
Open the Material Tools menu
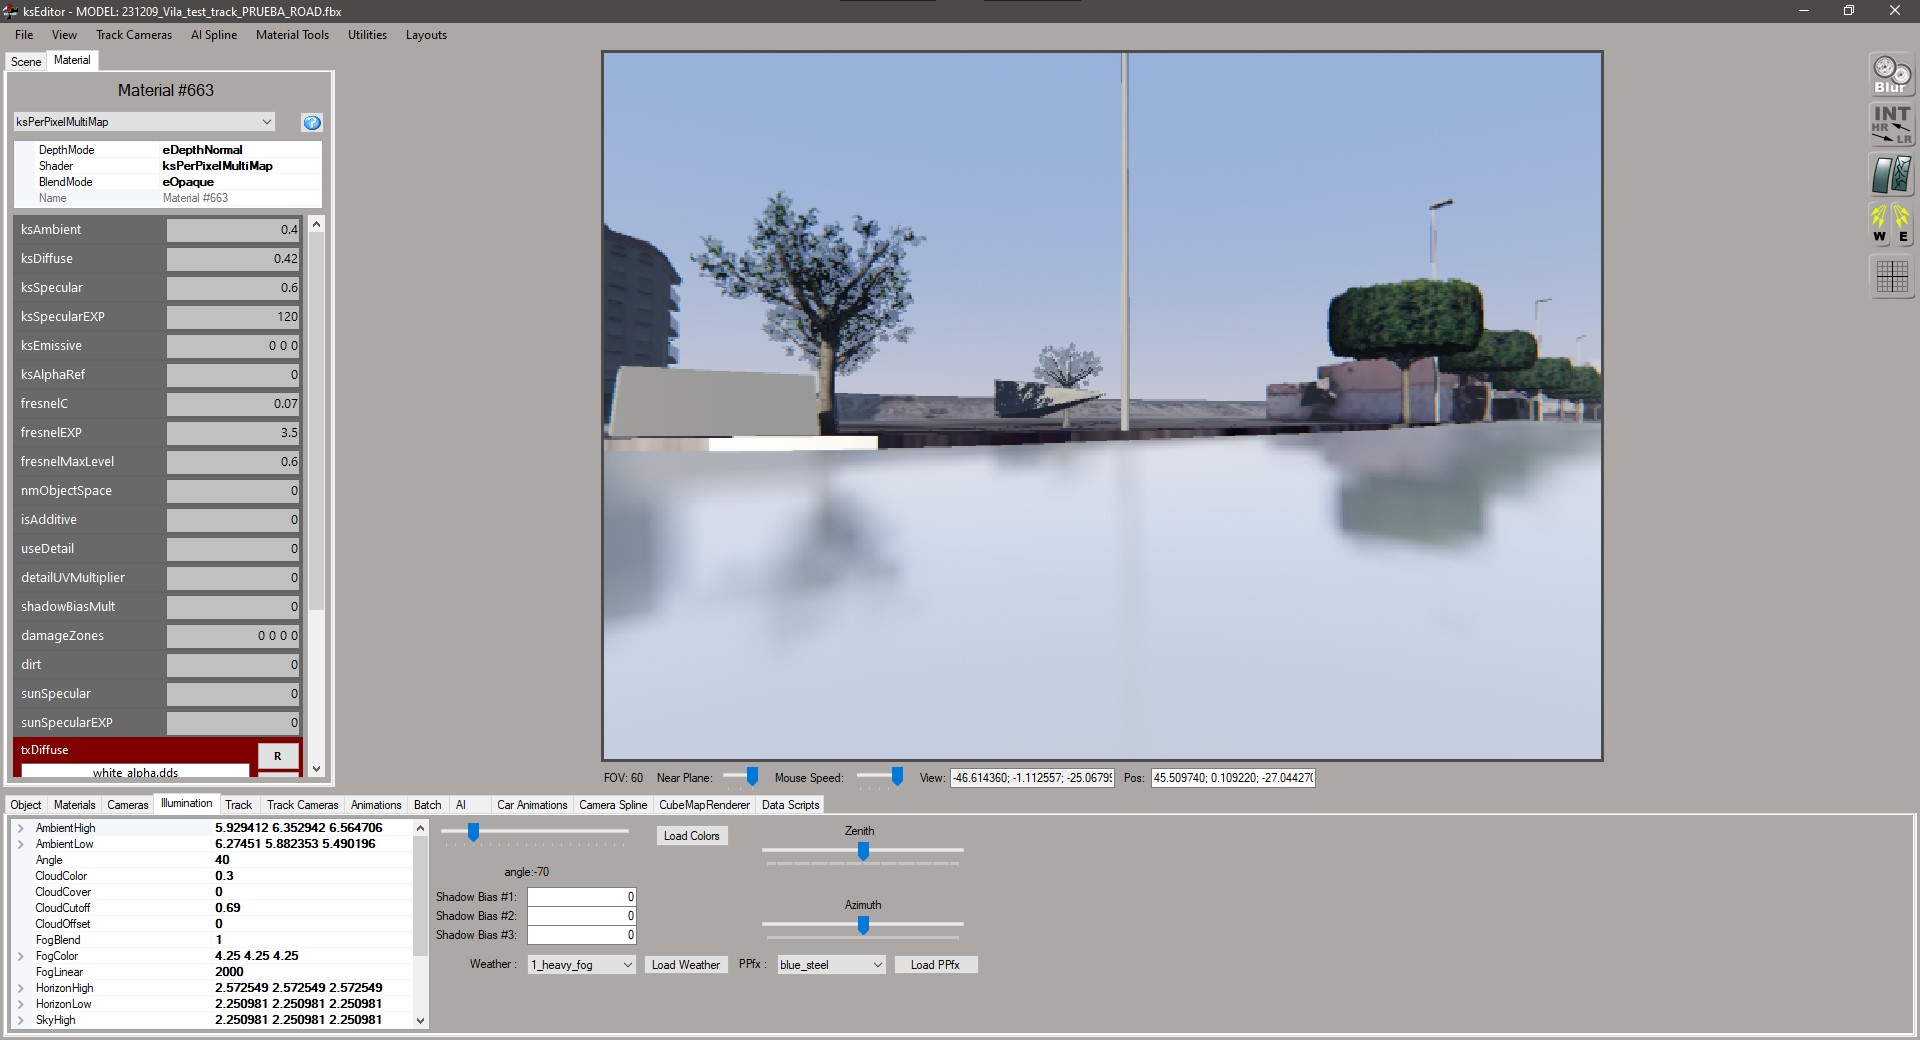pos(292,35)
